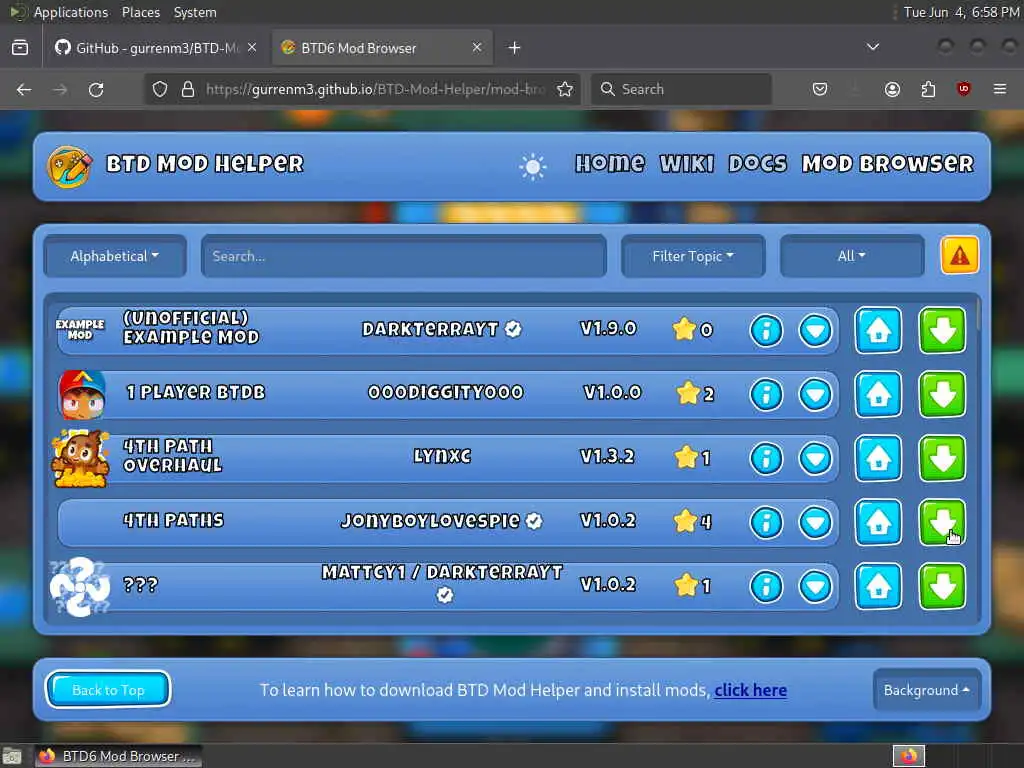The height and width of the screenshot is (768, 1024).
Task: Follow the 'click here' link
Action: point(750,690)
